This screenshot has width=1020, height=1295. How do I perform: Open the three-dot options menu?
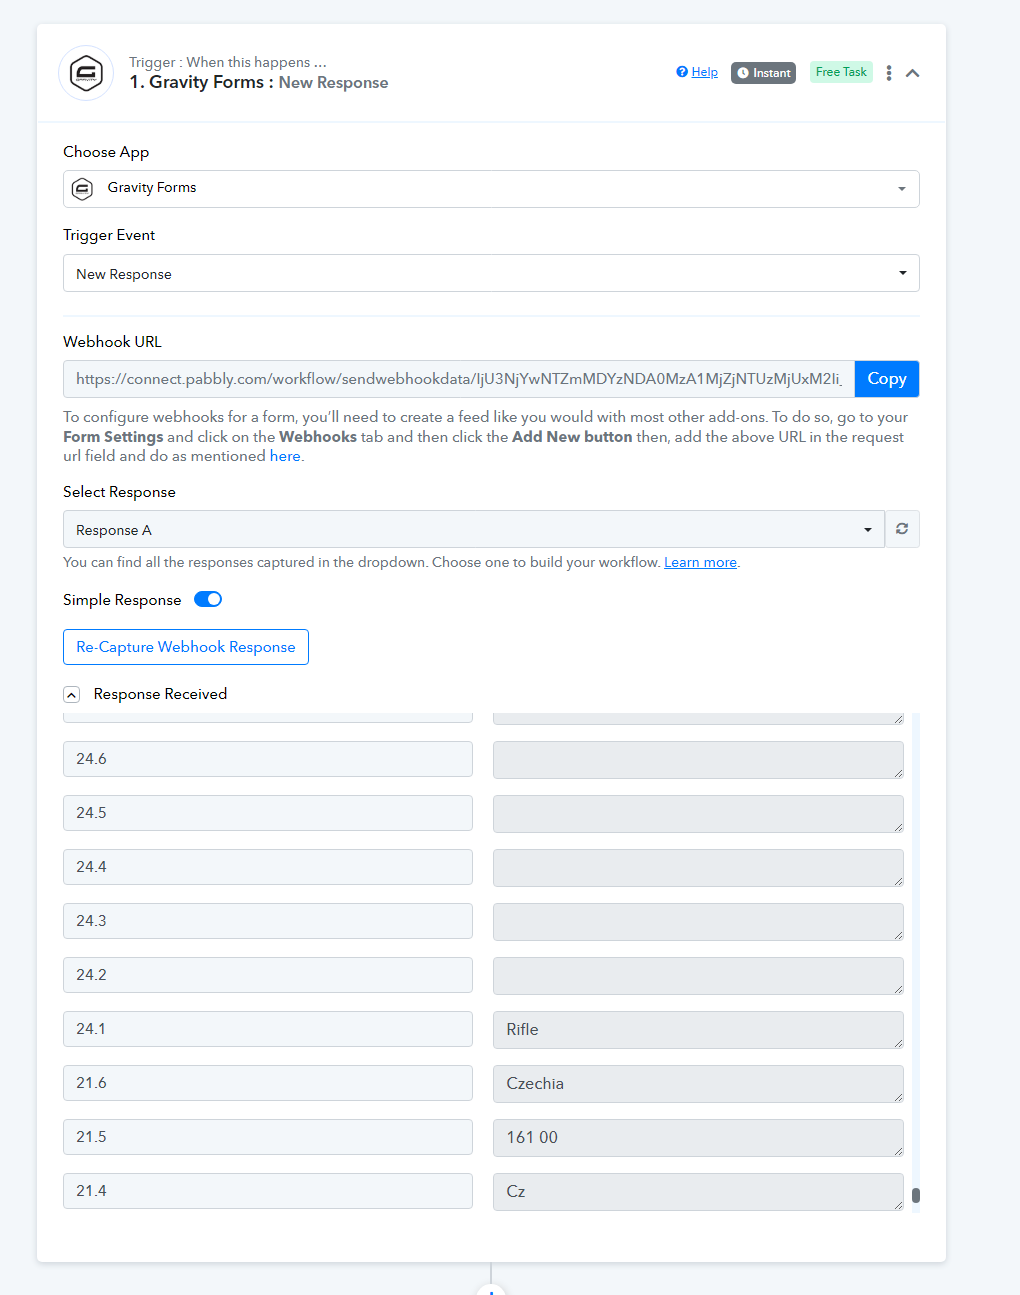(x=889, y=73)
